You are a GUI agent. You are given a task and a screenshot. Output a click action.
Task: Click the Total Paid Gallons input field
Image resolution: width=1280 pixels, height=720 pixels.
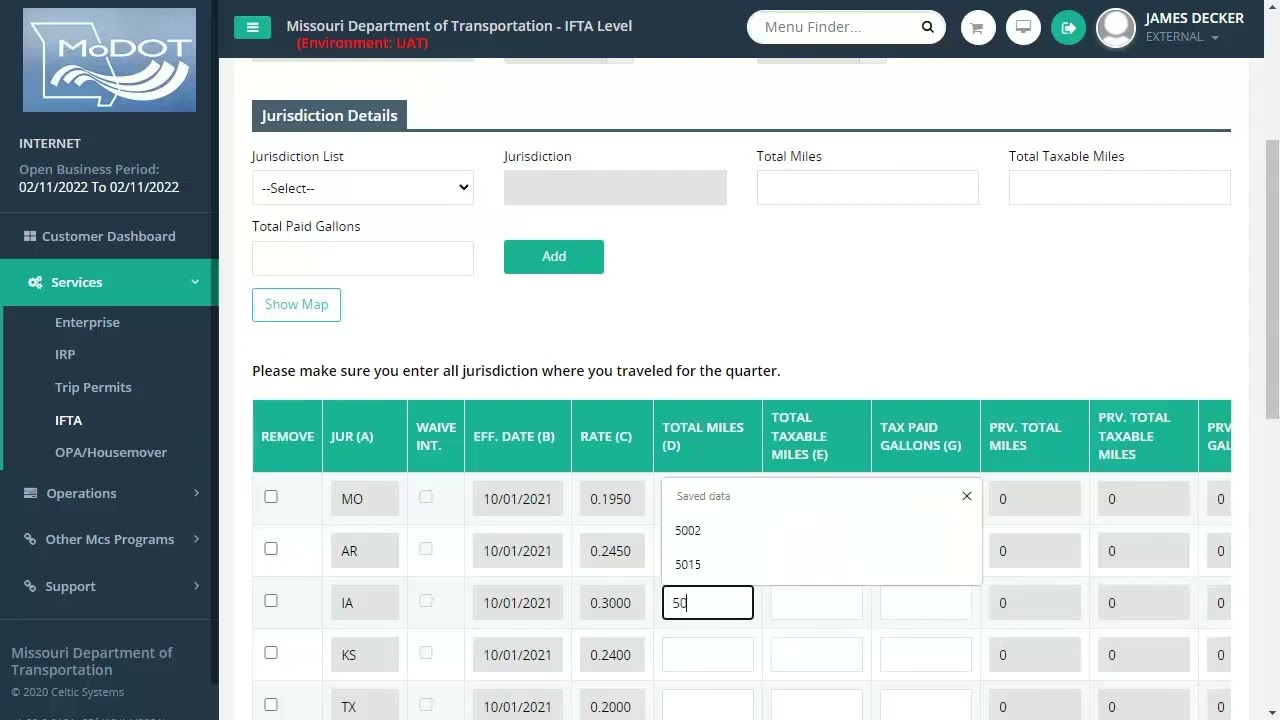click(x=362, y=258)
